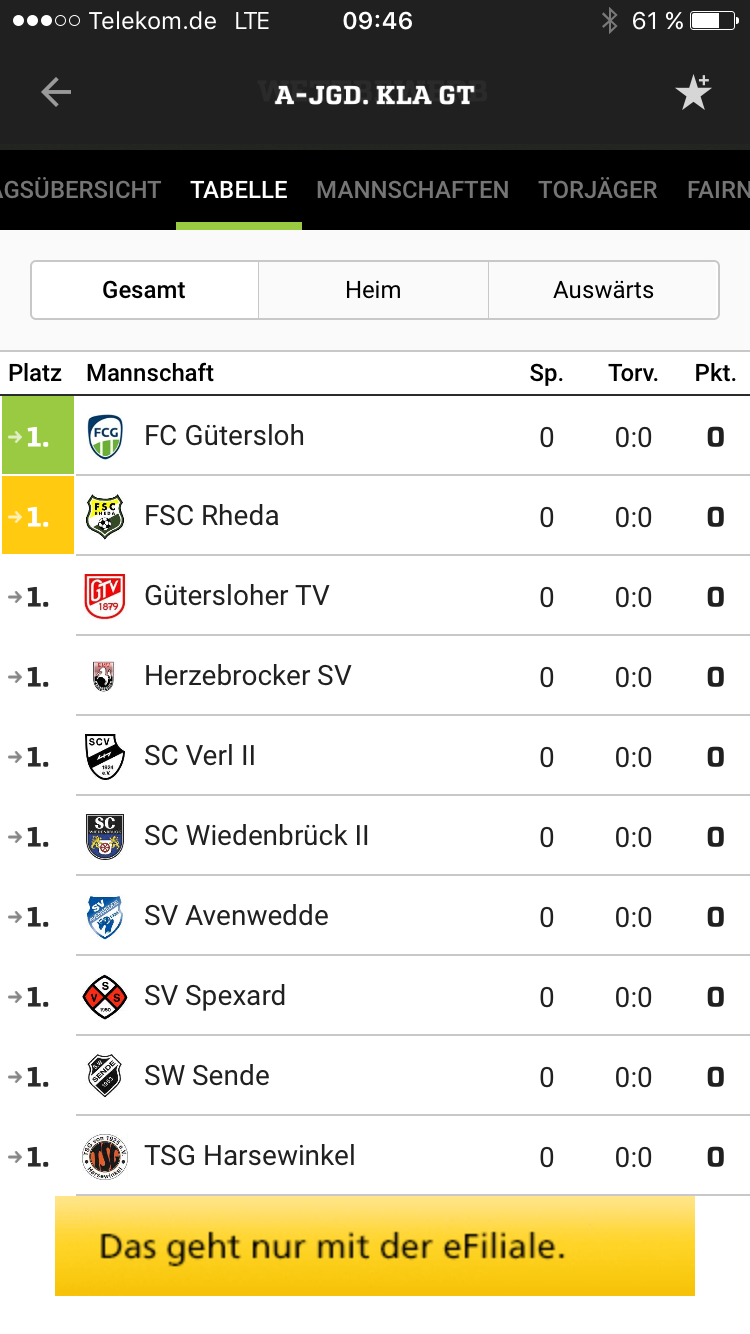This screenshot has width=750, height=1334.
Task: Tap the SV Avenwedde blue crest
Action: (x=105, y=916)
